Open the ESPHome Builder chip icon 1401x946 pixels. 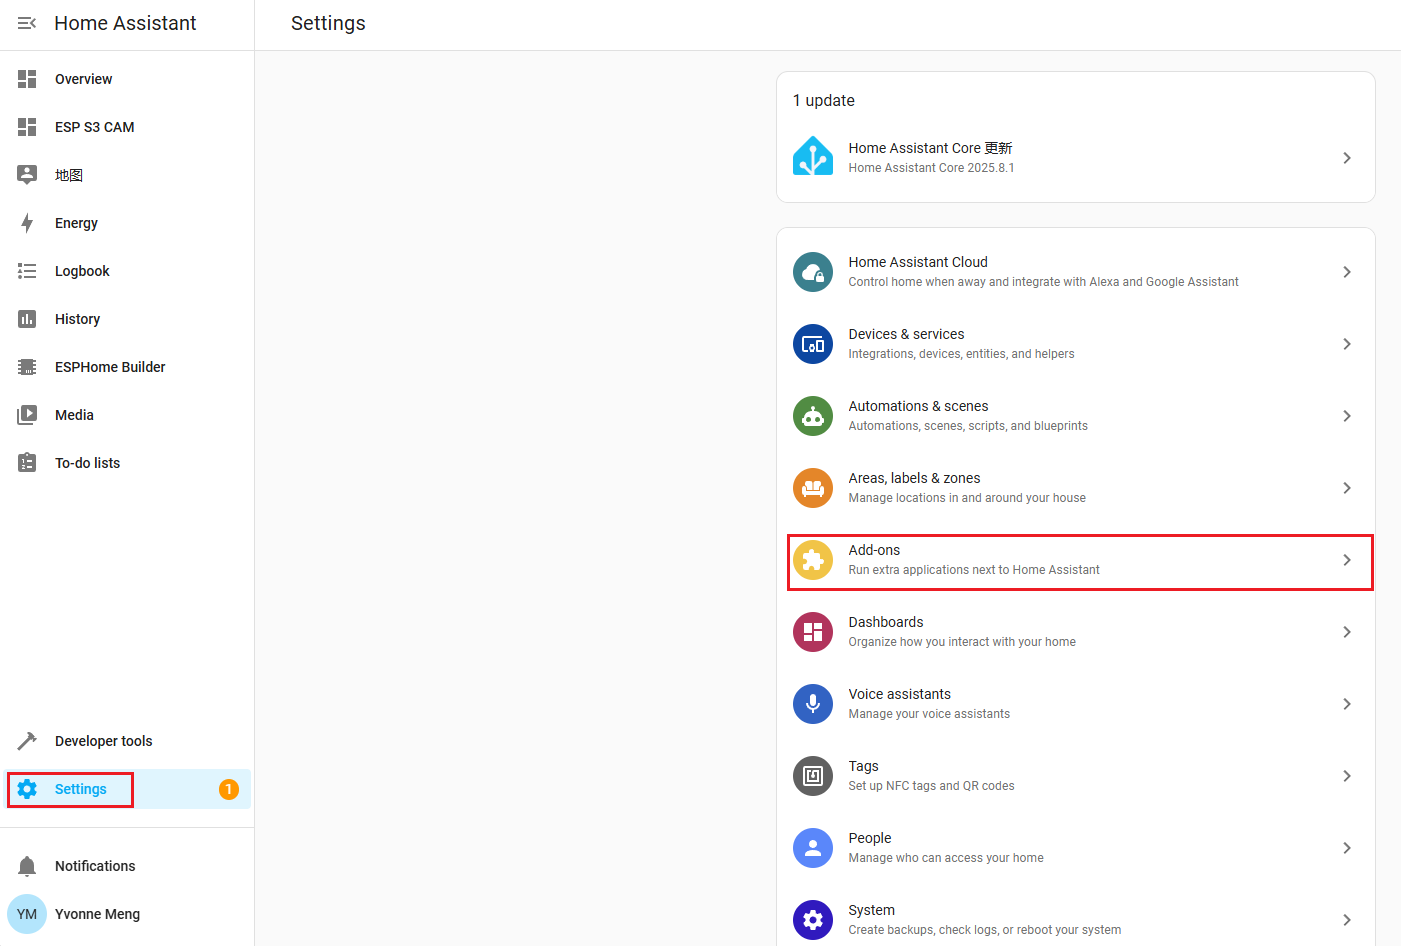tap(27, 367)
